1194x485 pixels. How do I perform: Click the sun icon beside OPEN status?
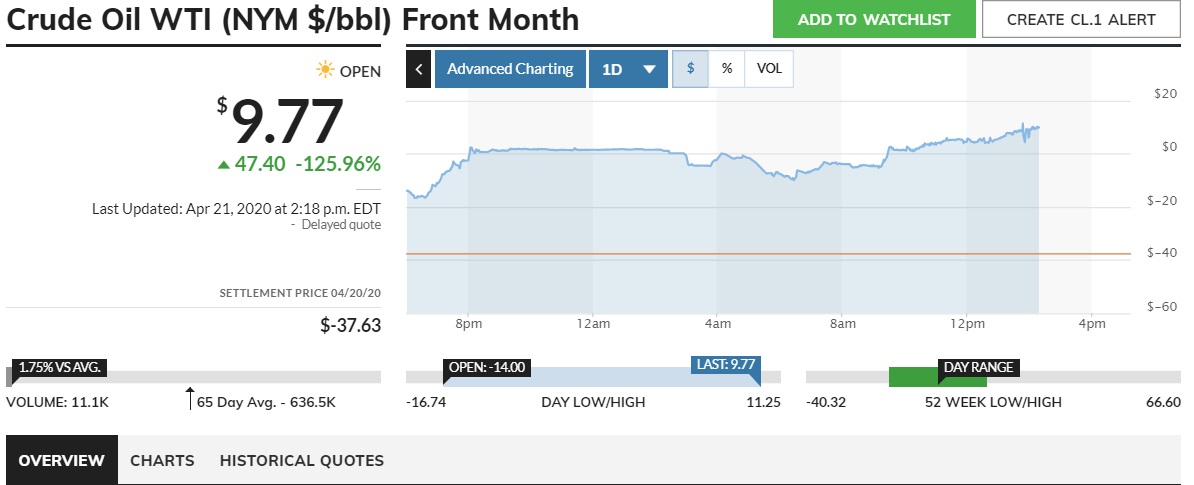click(x=325, y=70)
